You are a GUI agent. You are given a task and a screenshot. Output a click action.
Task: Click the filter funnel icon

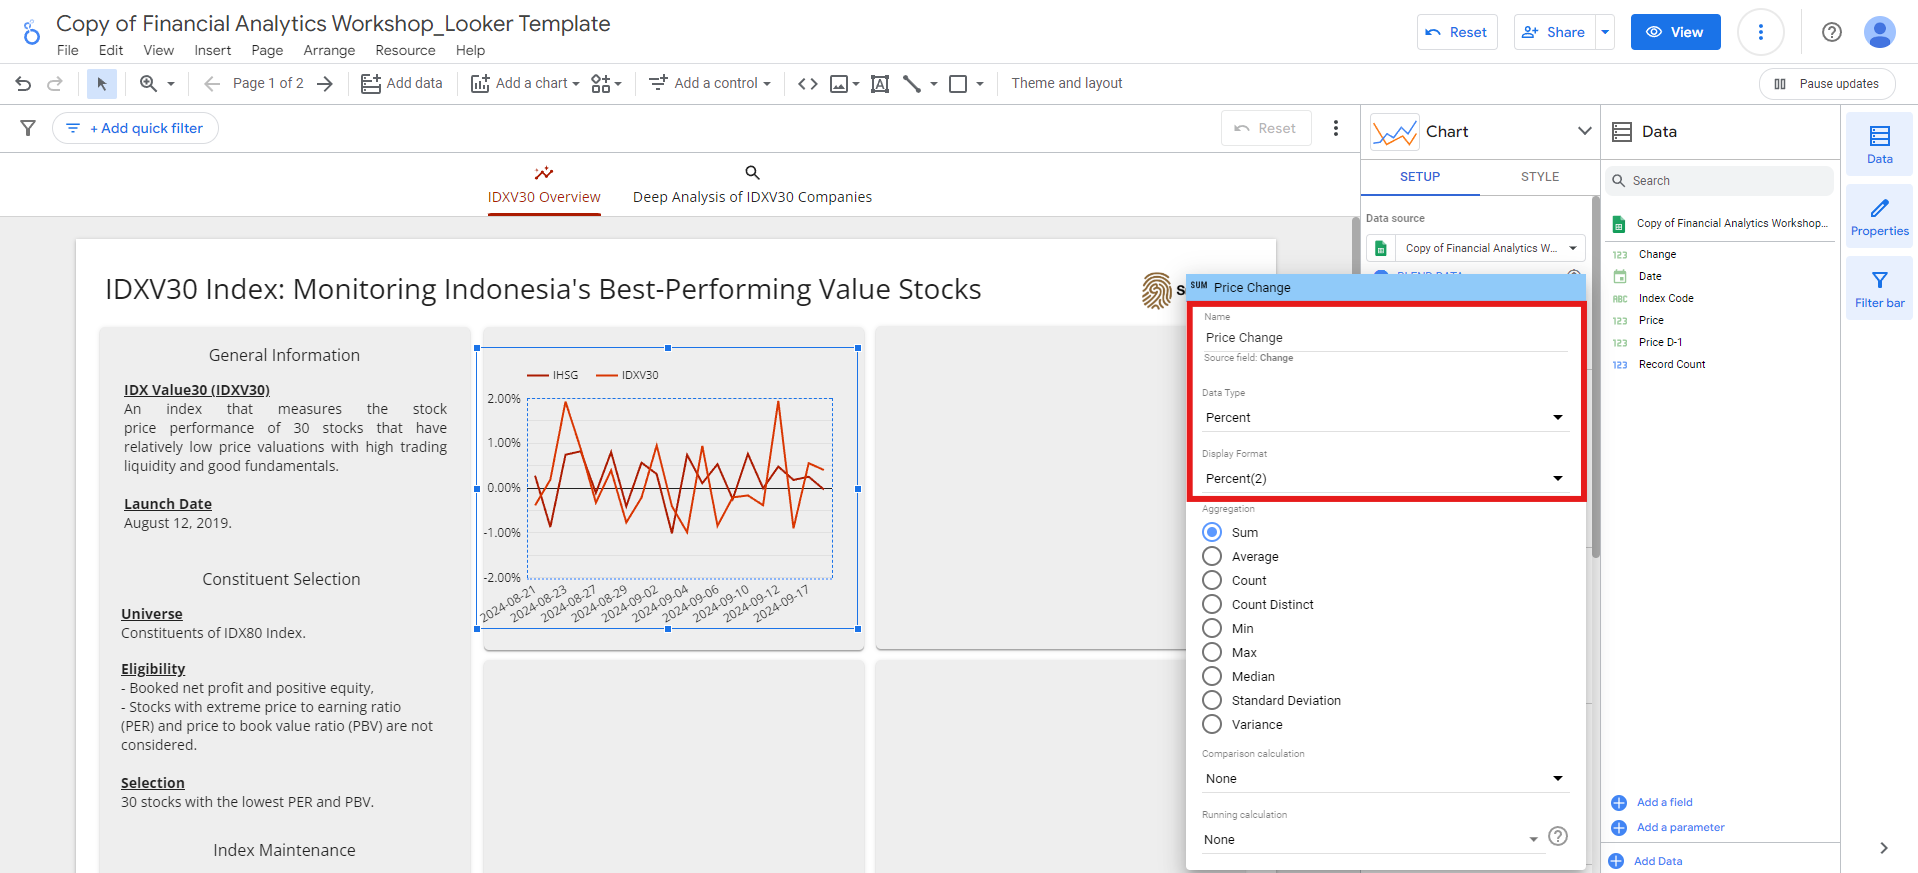[x=28, y=128]
